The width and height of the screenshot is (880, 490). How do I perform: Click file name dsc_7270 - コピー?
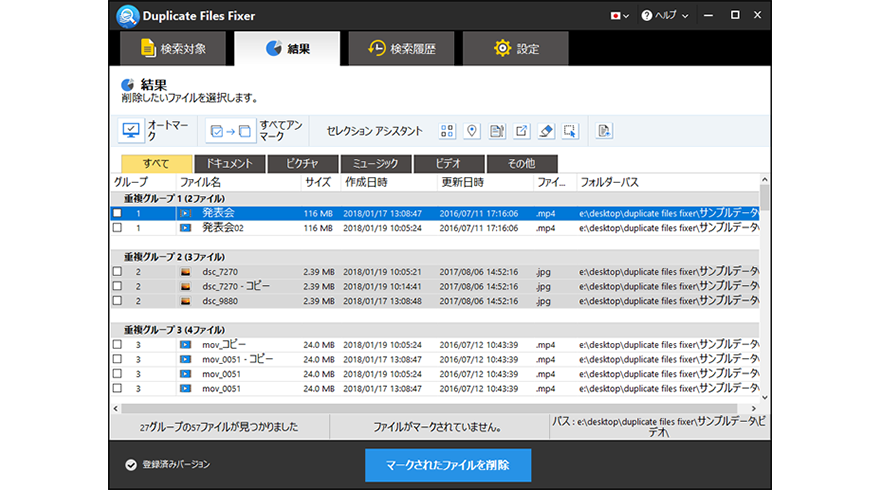pos(236,286)
